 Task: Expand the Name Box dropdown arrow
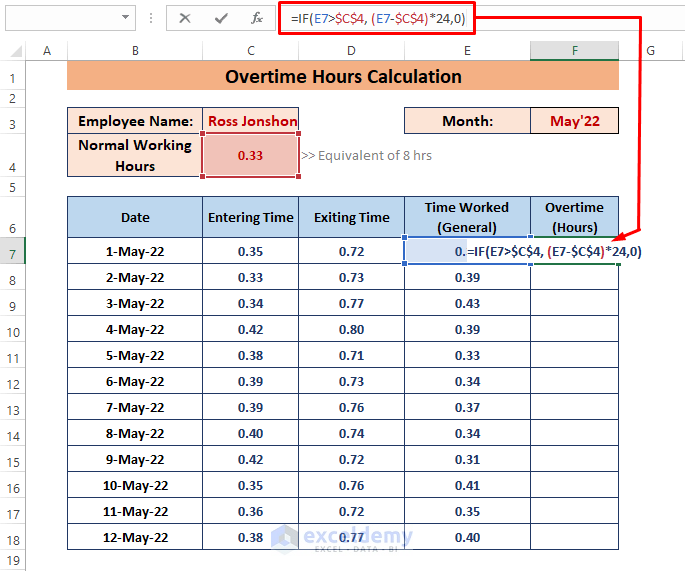(x=125, y=17)
